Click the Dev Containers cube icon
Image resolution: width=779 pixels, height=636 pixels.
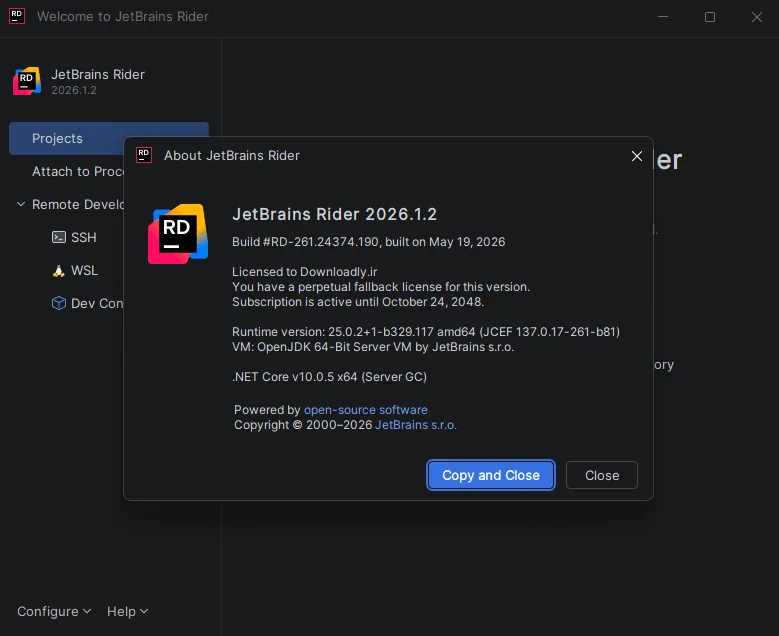pyautogui.click(x=59, y=303)
